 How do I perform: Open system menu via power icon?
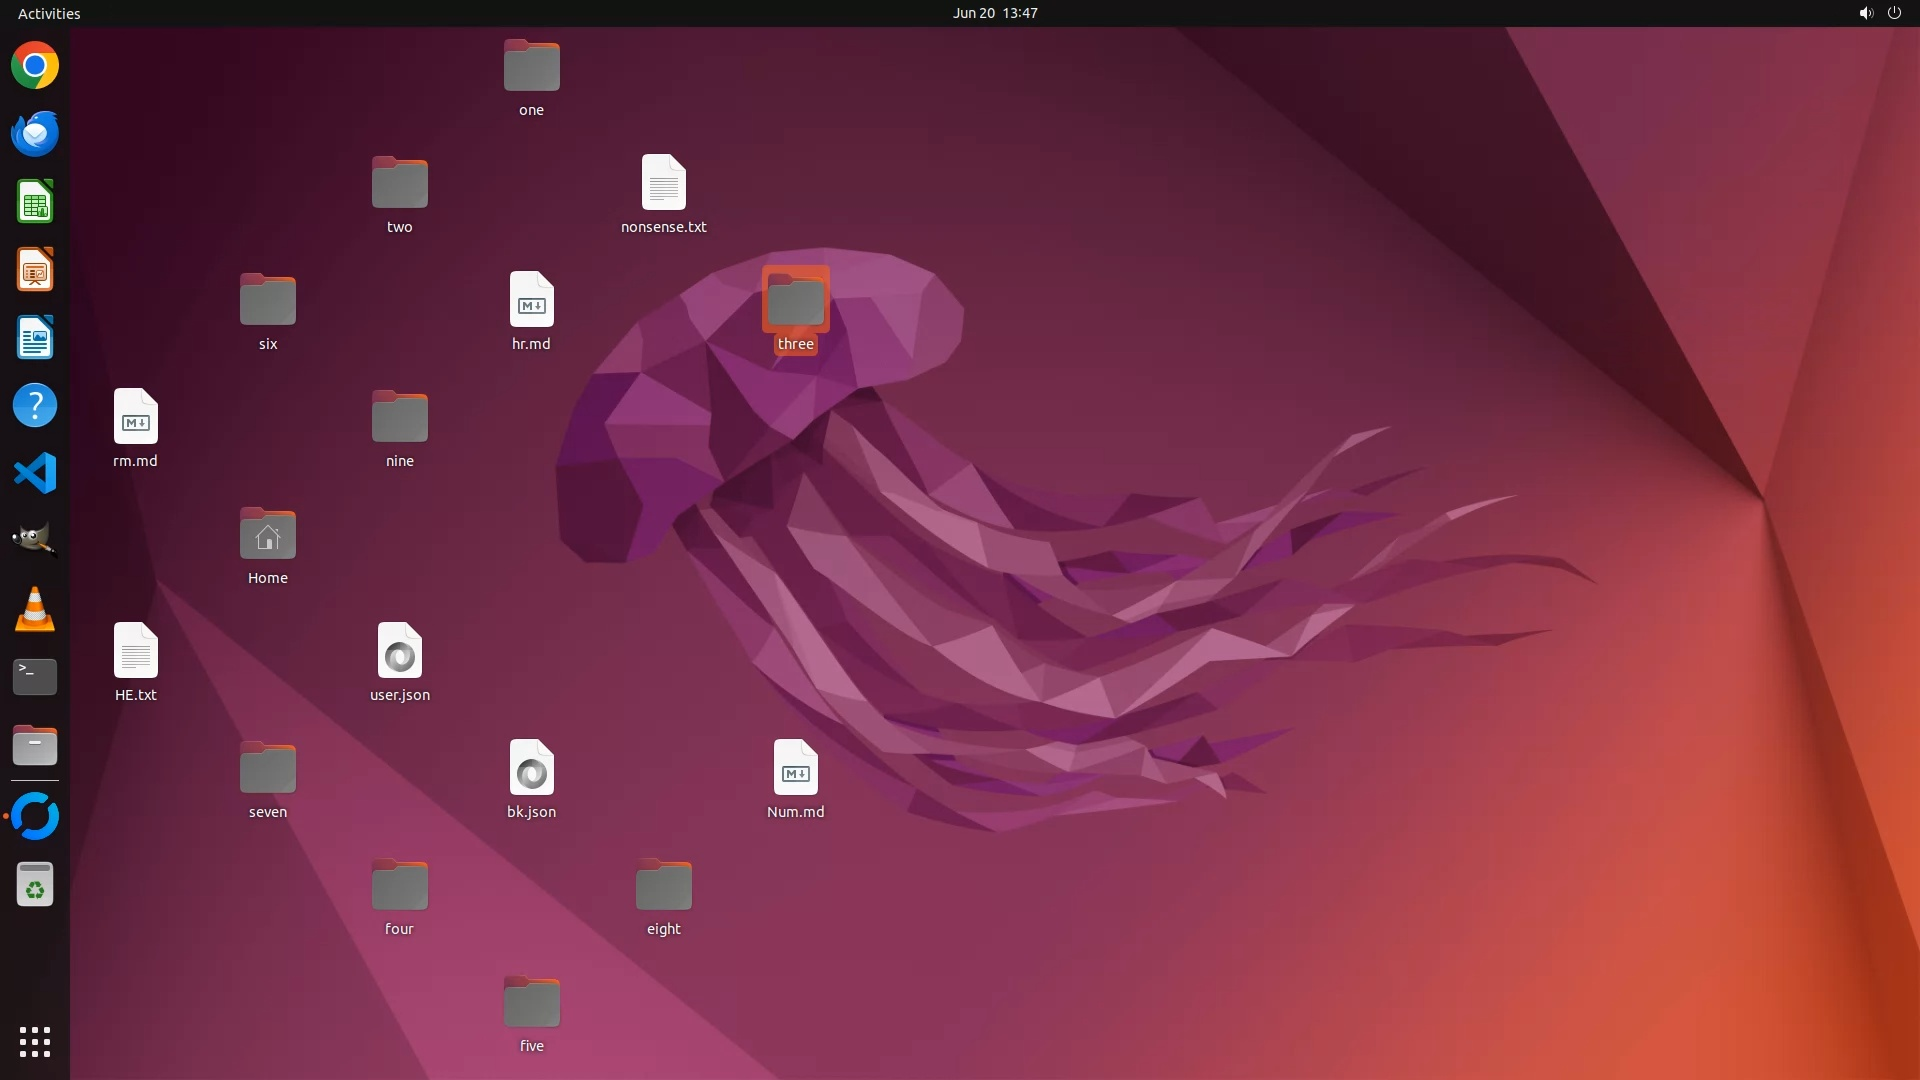coord(1894,13)
